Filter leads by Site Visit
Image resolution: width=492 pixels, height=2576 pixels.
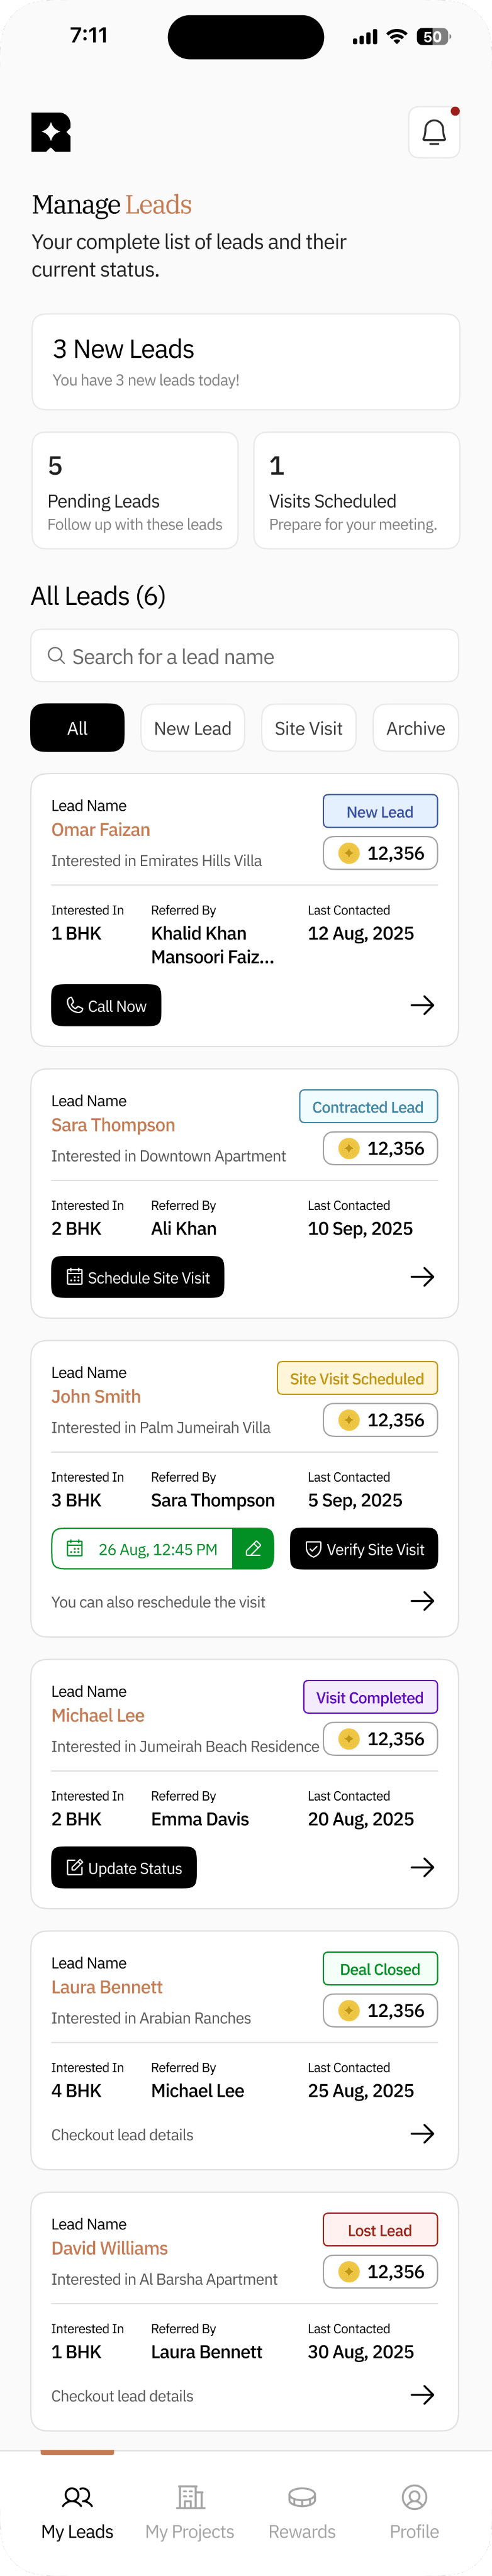point(308,728)
